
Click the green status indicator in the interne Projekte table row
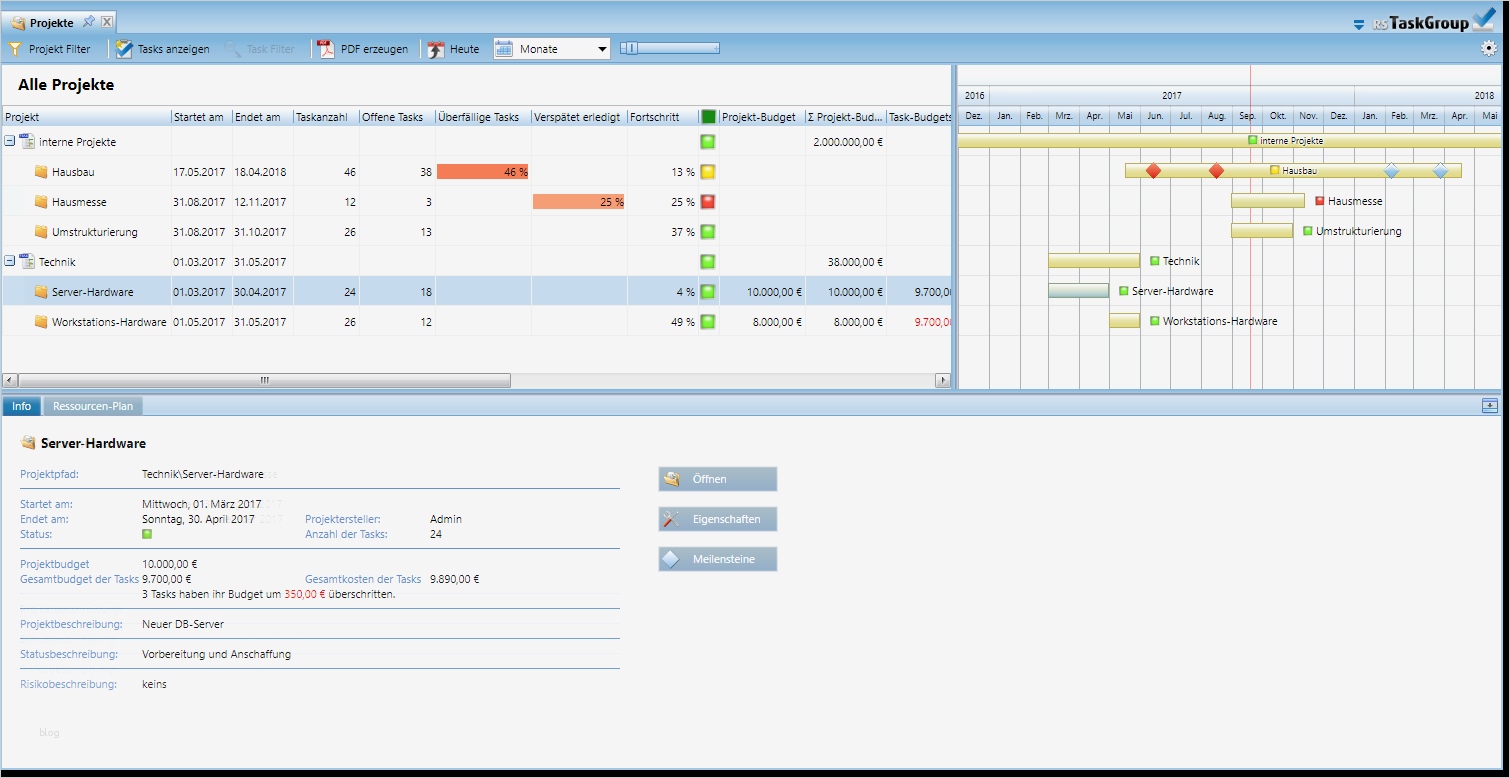click(708, 142)
